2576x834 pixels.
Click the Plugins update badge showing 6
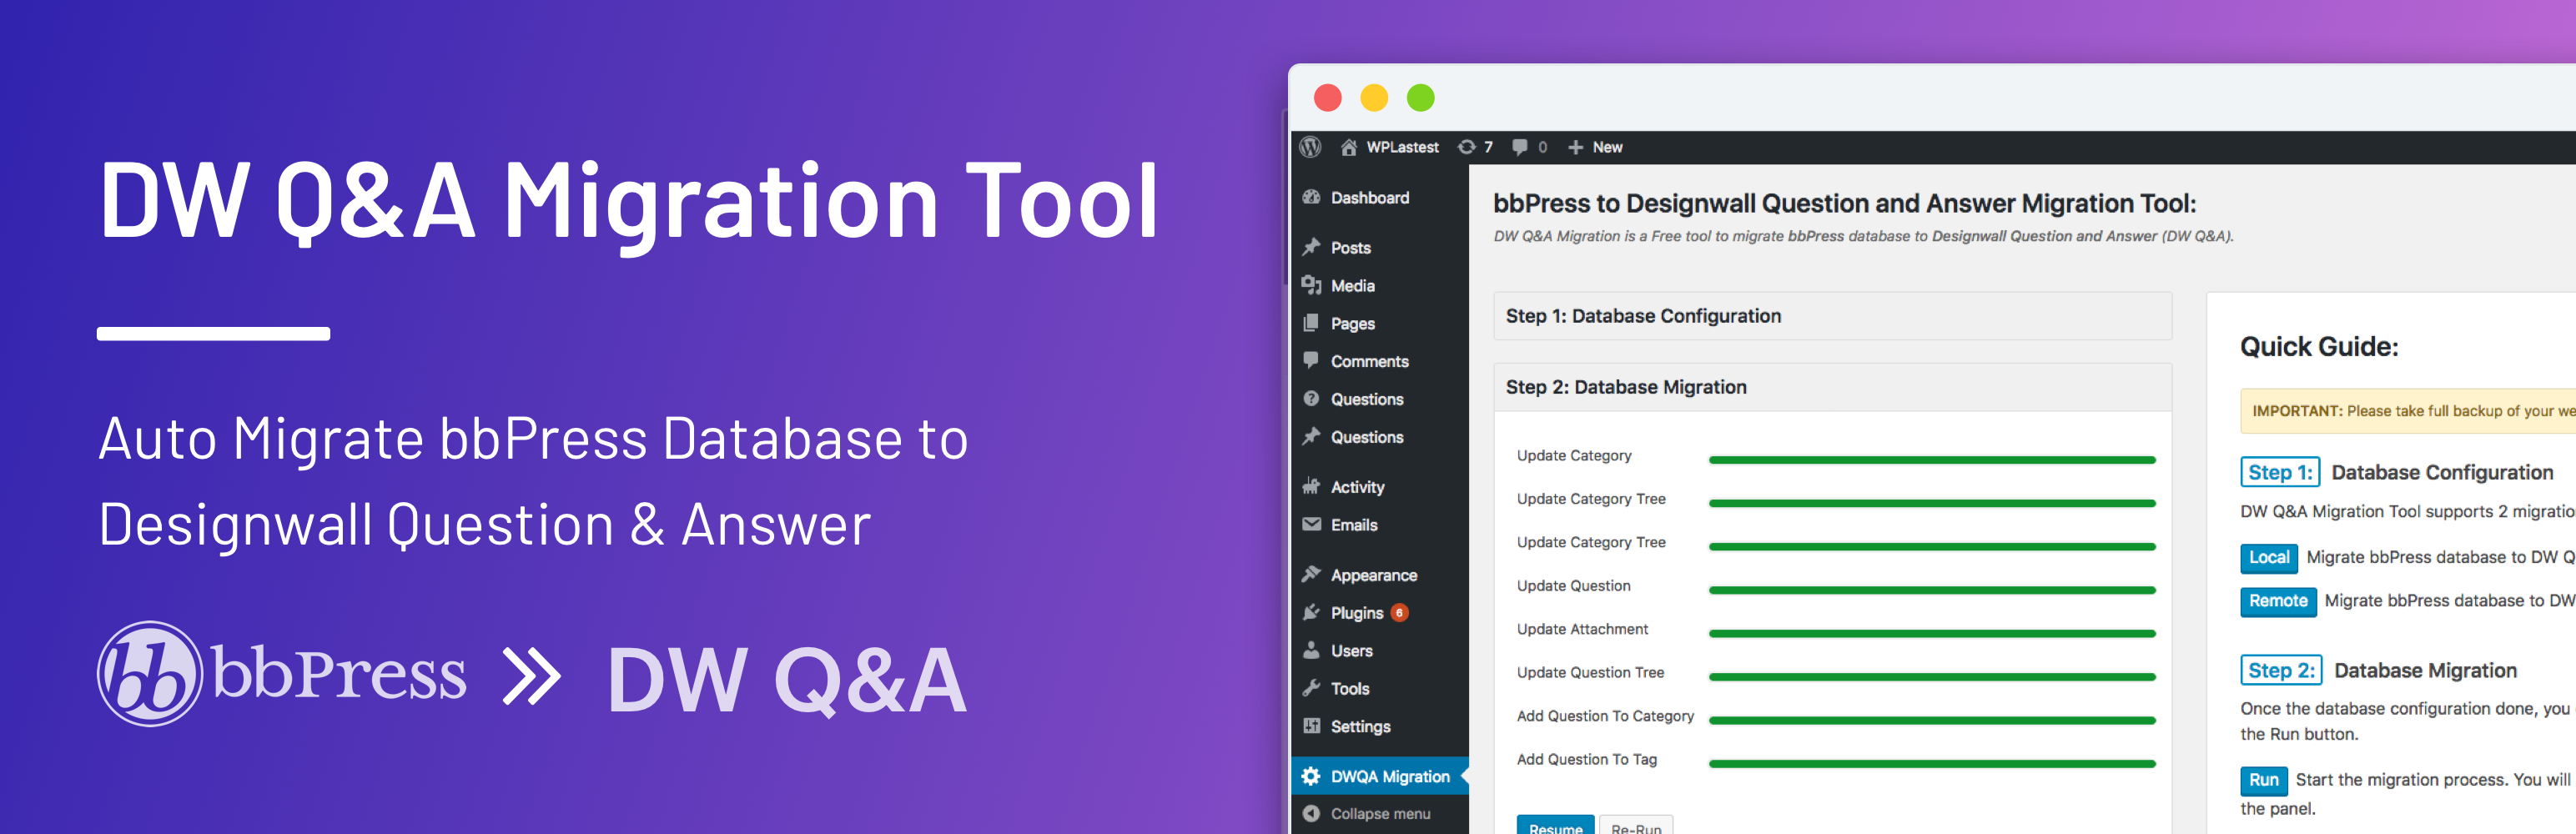(1399, 612)
